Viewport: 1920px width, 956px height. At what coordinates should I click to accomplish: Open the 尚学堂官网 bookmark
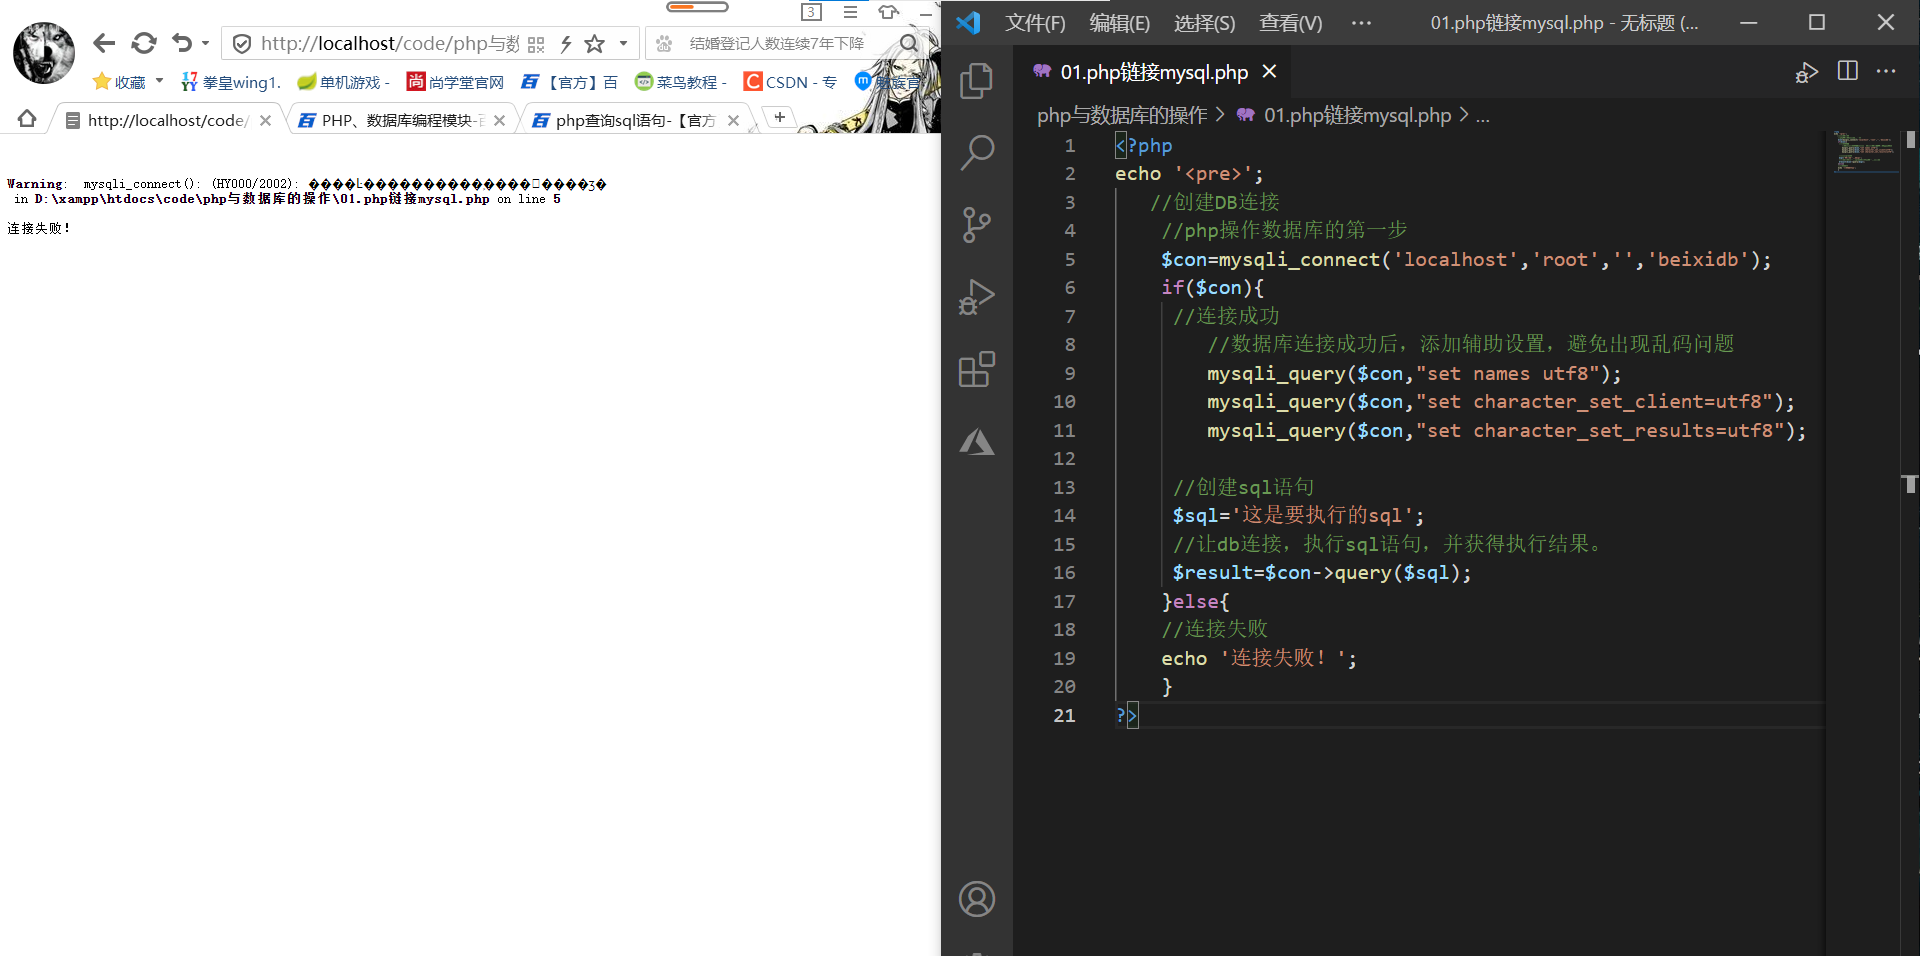pos(455,82)
